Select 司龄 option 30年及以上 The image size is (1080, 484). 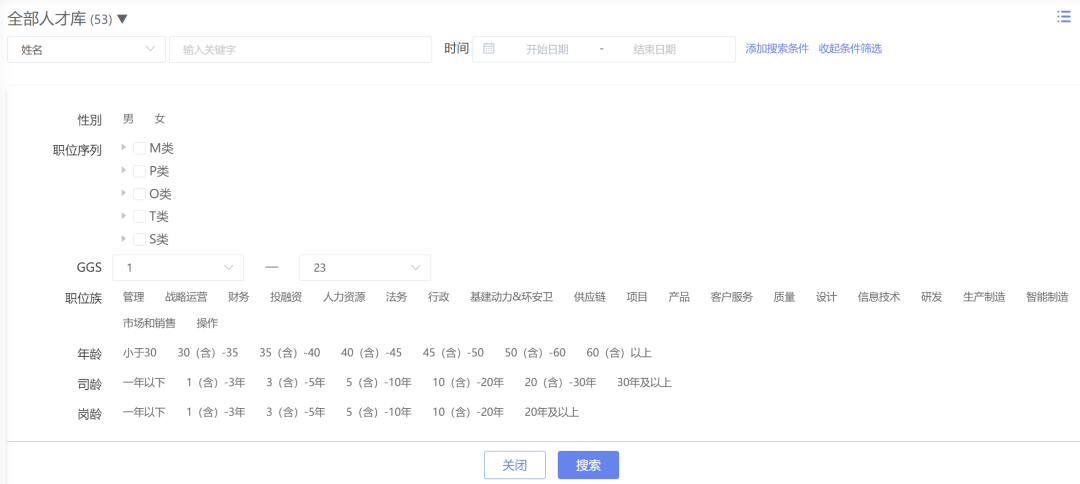[644, 383]
